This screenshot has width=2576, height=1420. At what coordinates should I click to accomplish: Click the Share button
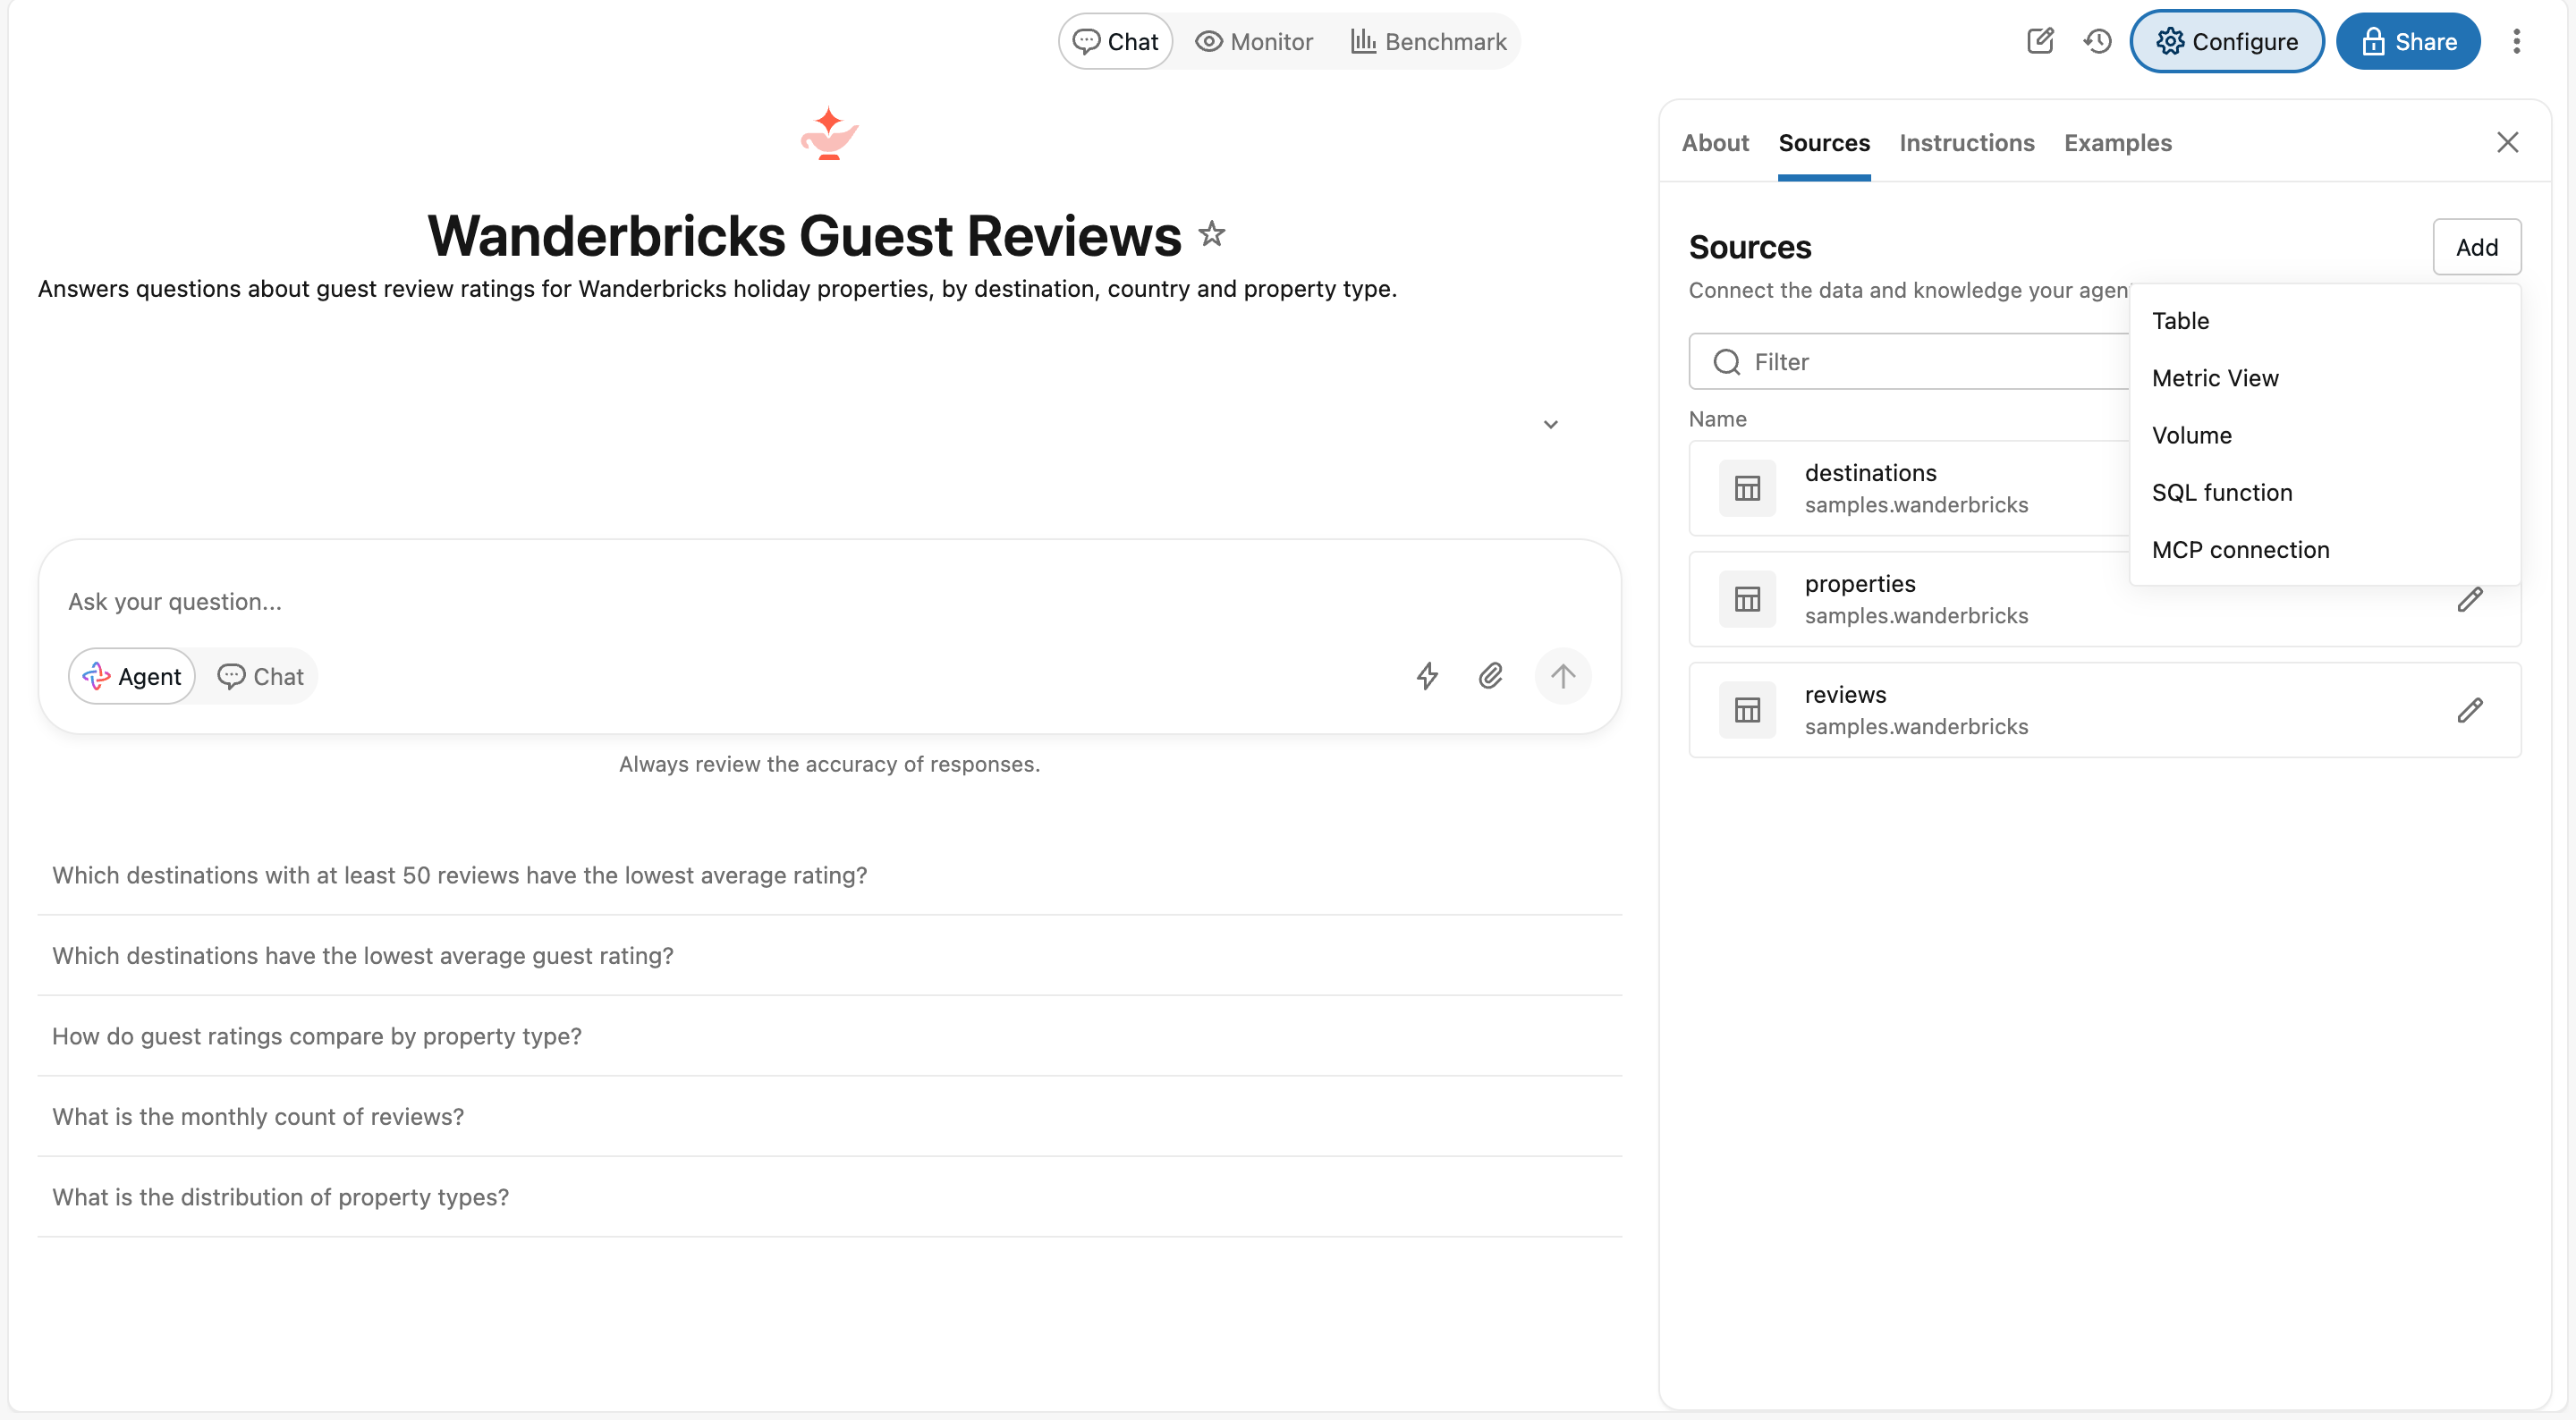(x=2407, y=41)
